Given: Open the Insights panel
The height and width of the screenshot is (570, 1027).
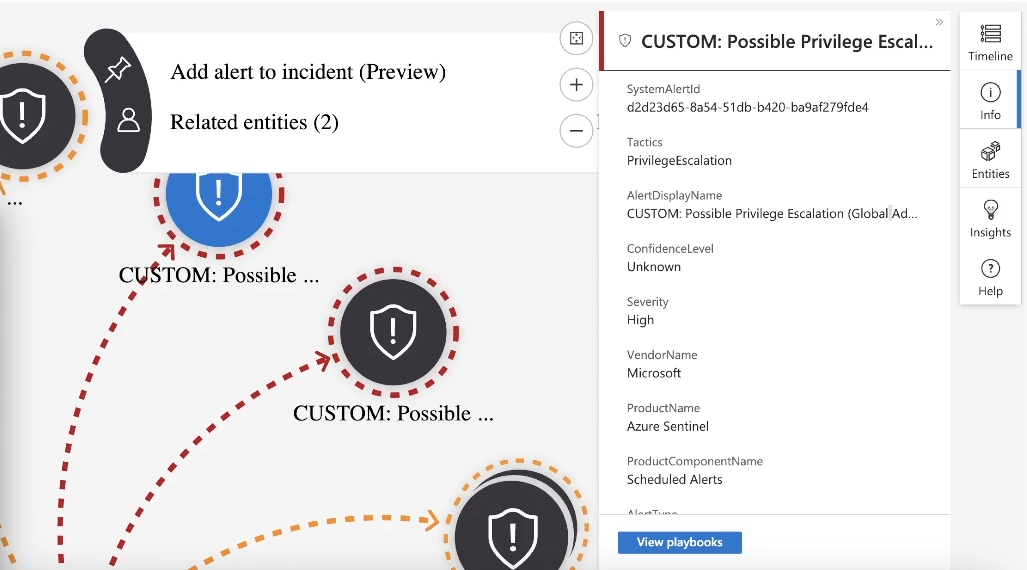Looking at the screenshot, I should [x=990, y=219].
